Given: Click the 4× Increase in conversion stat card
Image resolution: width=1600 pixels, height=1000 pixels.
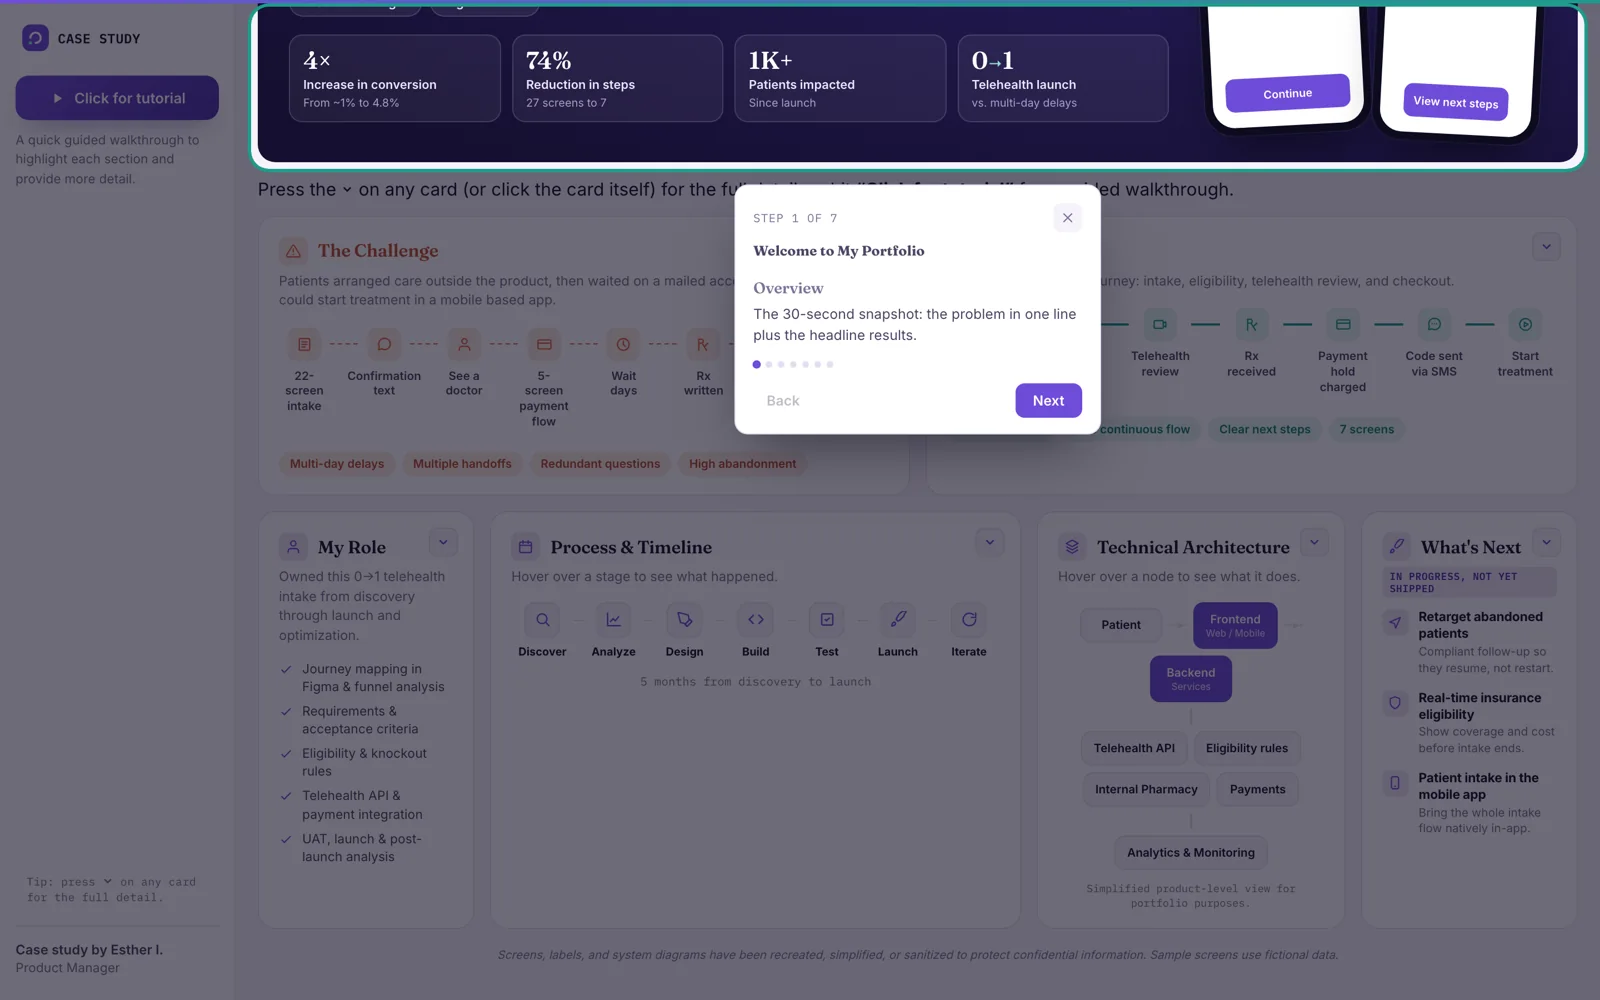Looking at the screenshot, I should (395, 79).
